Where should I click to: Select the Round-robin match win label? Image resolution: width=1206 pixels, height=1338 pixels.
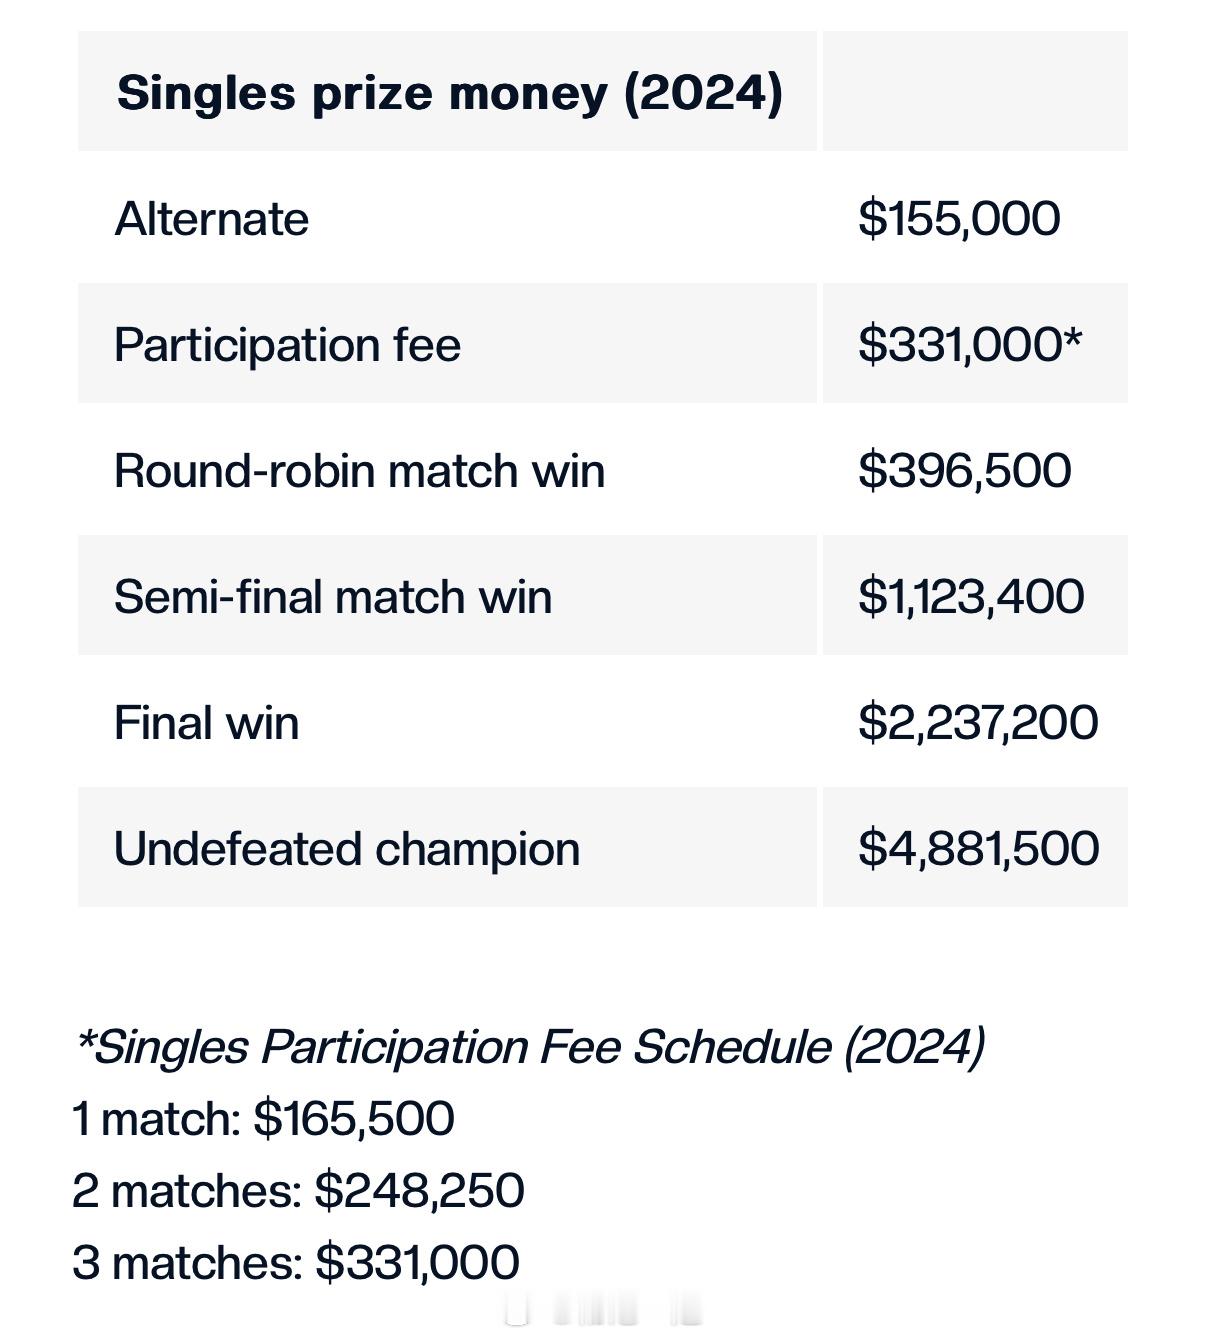(x=360, y=470)
